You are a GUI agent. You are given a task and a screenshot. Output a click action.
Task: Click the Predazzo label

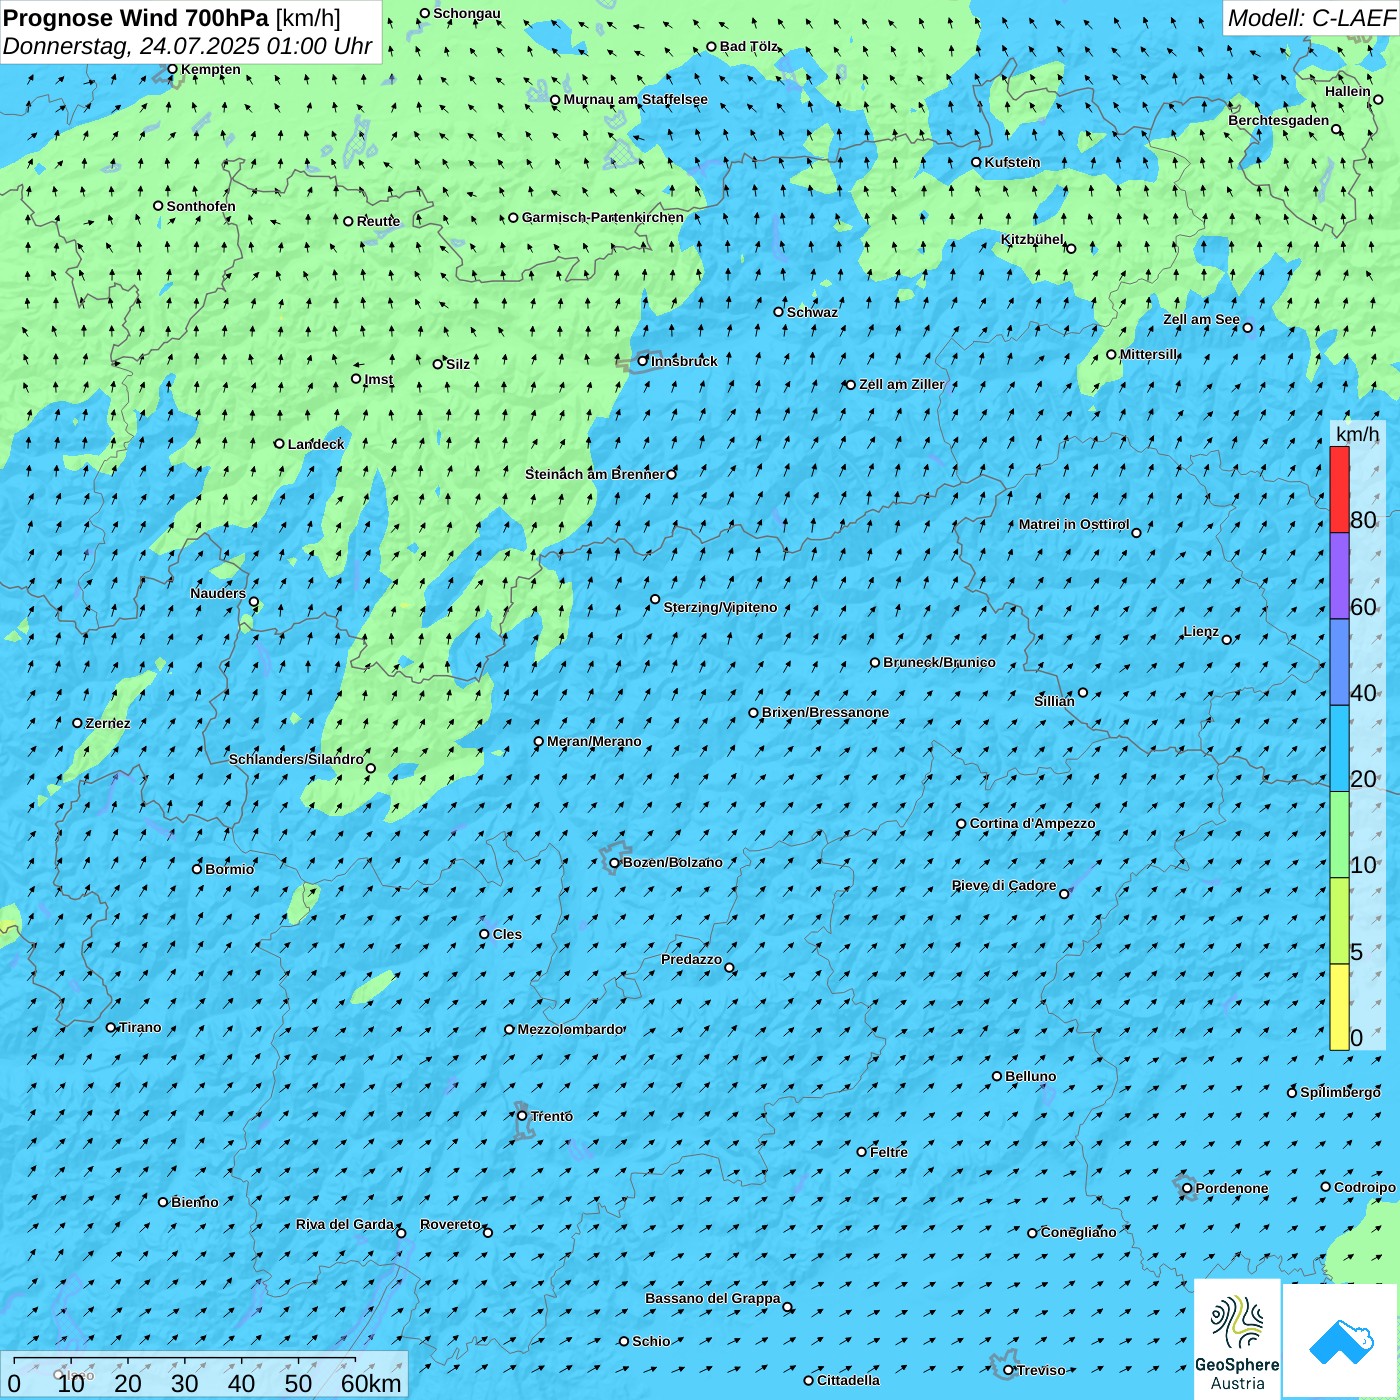(691, 959)
